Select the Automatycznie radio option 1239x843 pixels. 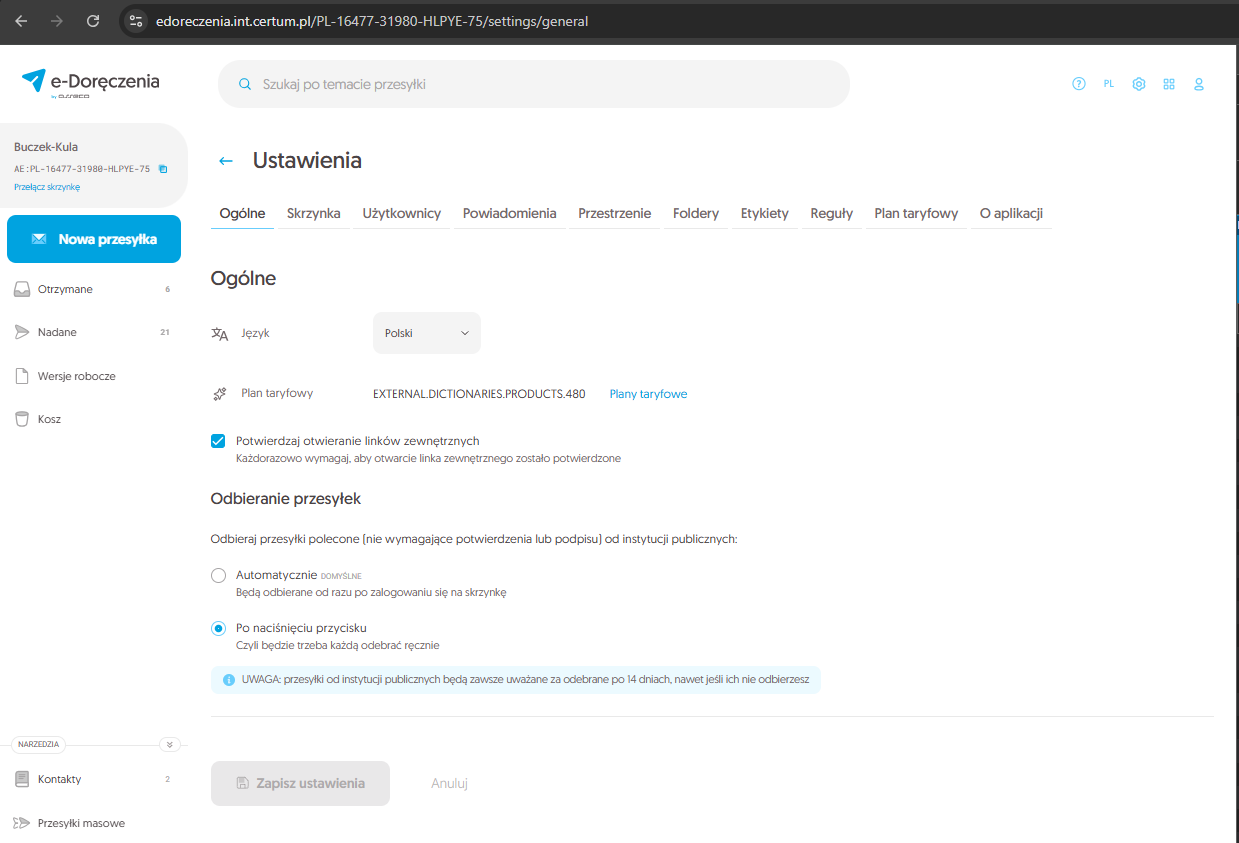(218, 575)
